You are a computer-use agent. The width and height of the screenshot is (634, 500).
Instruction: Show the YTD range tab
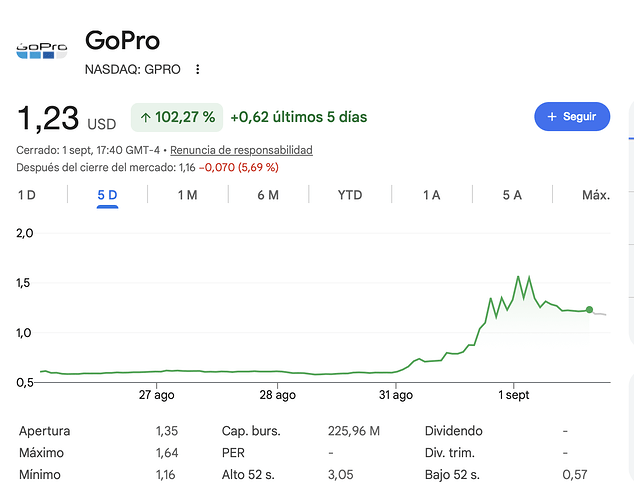click(x=350, y=195)
